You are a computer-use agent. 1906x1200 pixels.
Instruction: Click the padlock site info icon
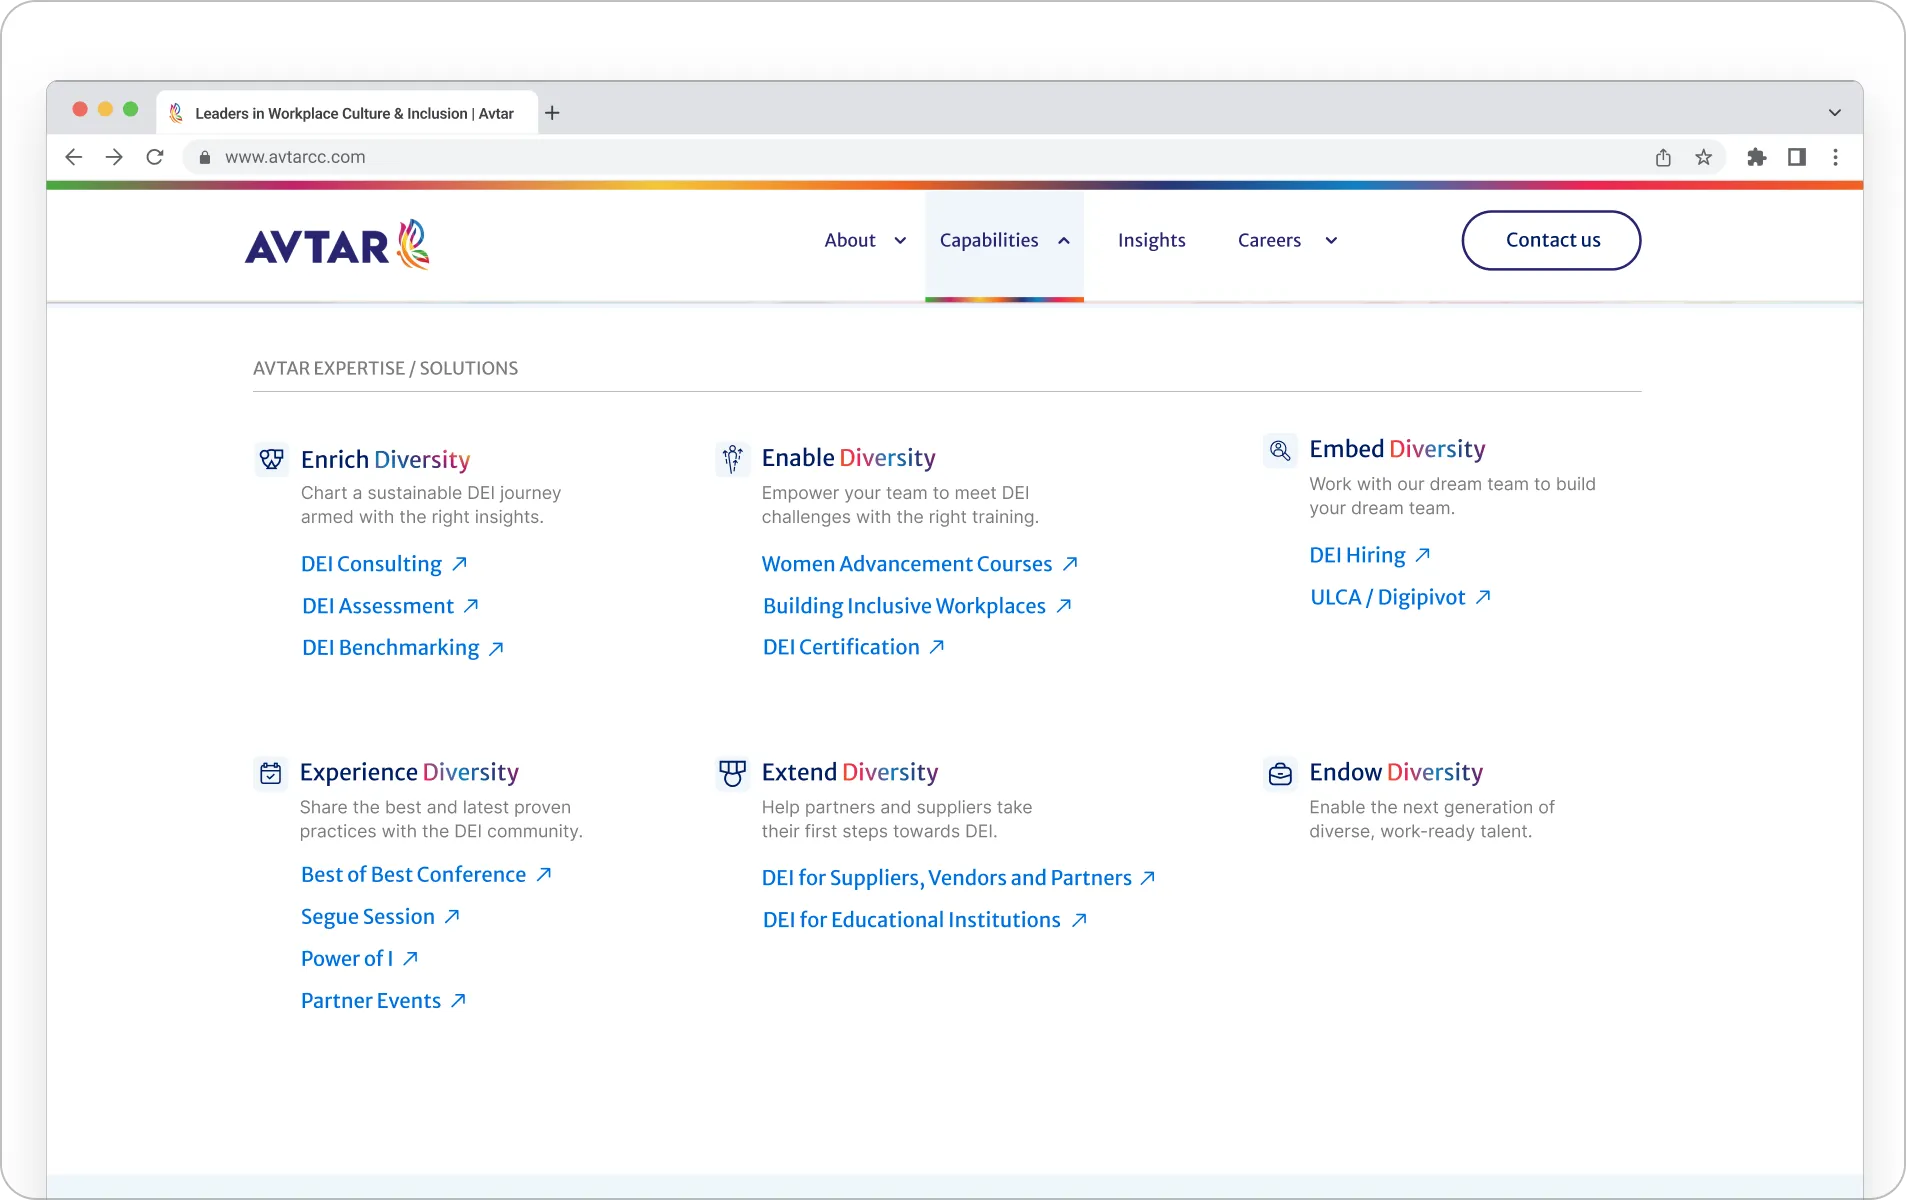205,157
